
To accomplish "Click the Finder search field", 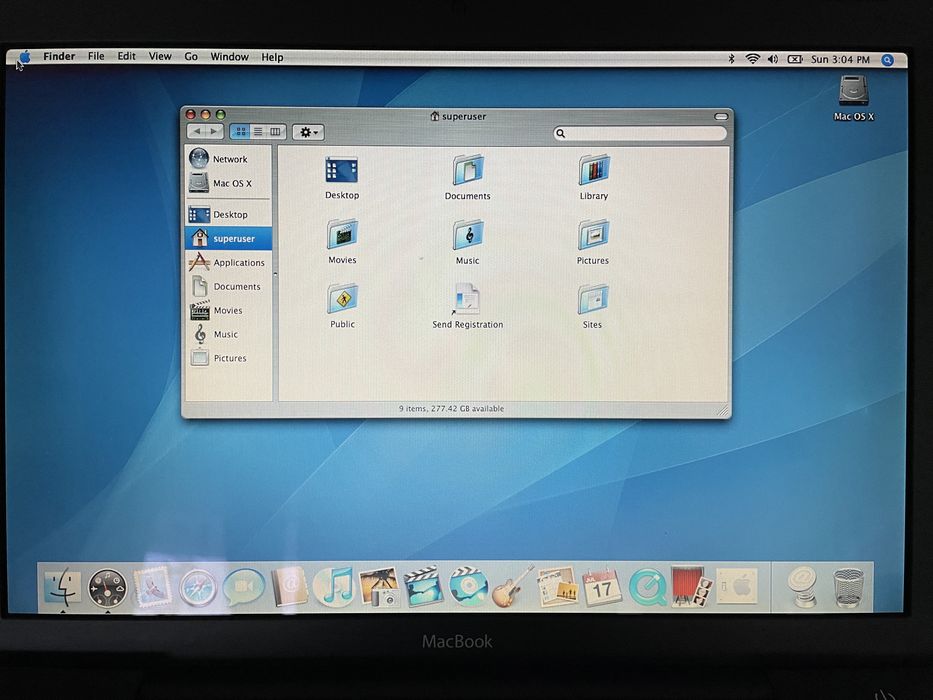I will tap(640, 133).
